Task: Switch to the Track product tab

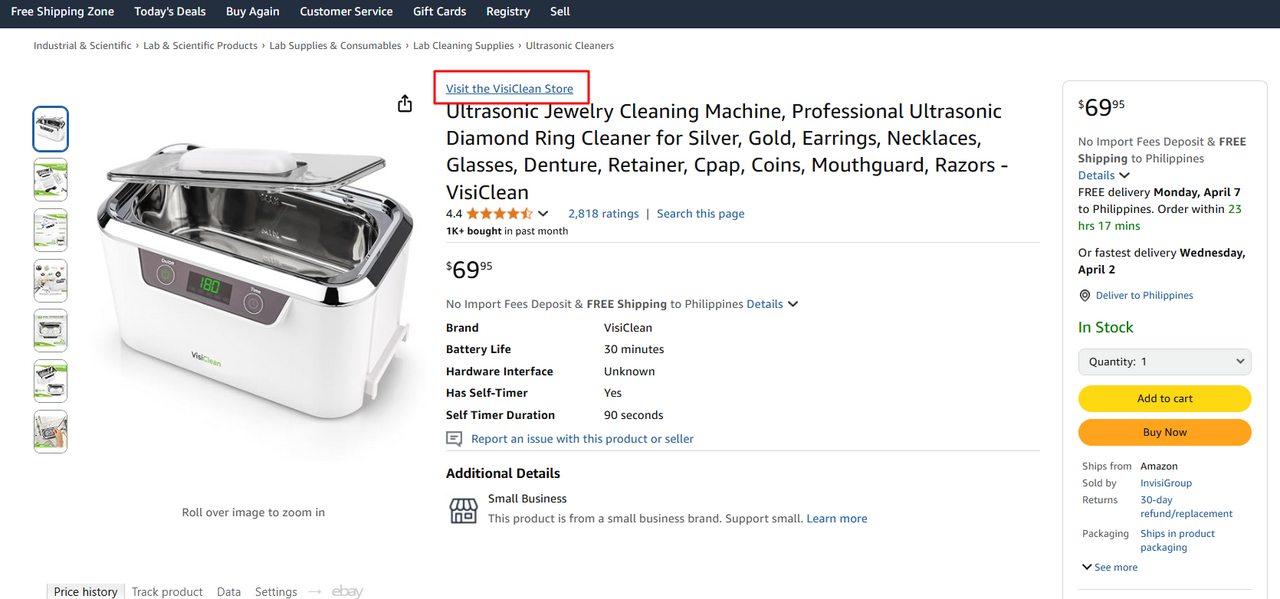Action: coord(167,591)
